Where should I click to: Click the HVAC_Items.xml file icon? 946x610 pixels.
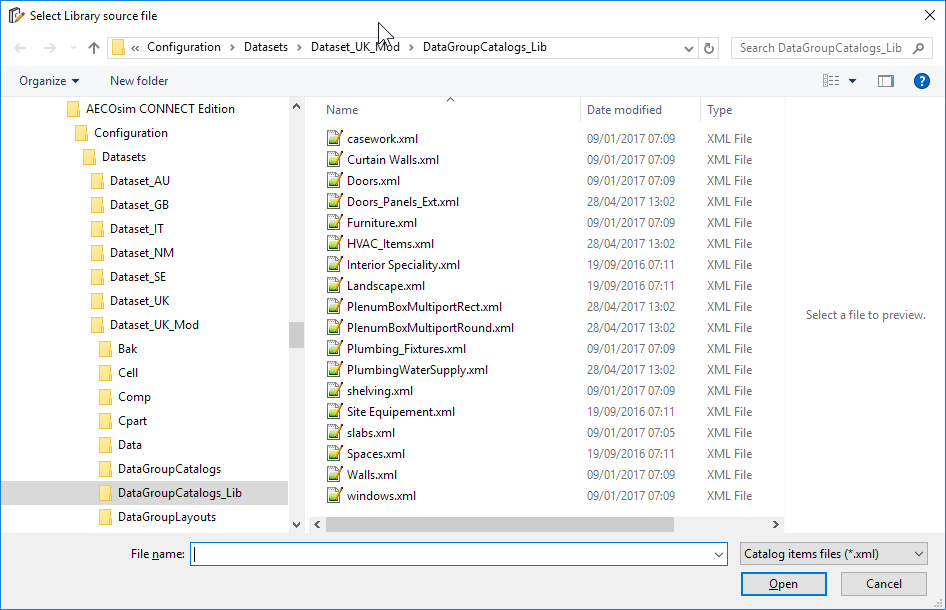point(334,243)
